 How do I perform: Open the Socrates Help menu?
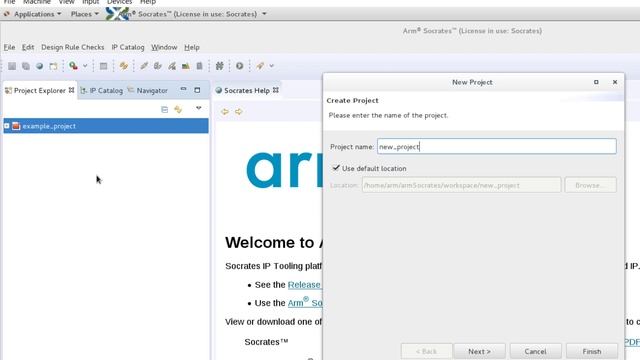tap(191, 47)
